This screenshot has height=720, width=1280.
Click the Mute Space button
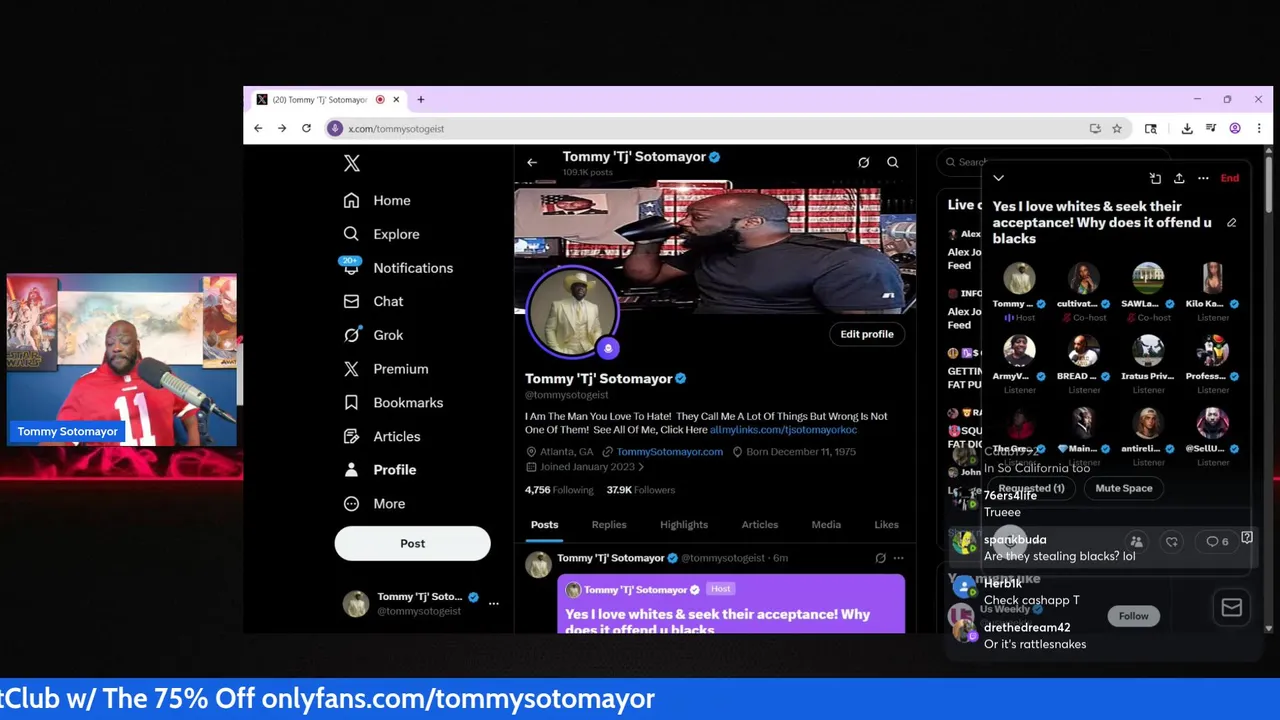point(1124,488)
